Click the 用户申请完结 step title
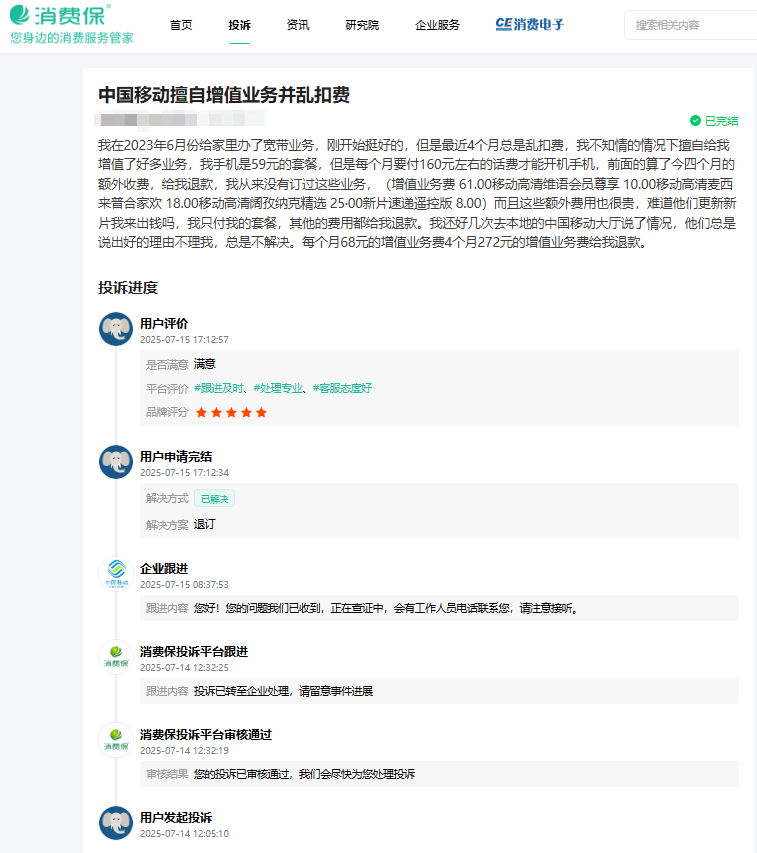Viewport: 757px width, 853px height. 176,457
